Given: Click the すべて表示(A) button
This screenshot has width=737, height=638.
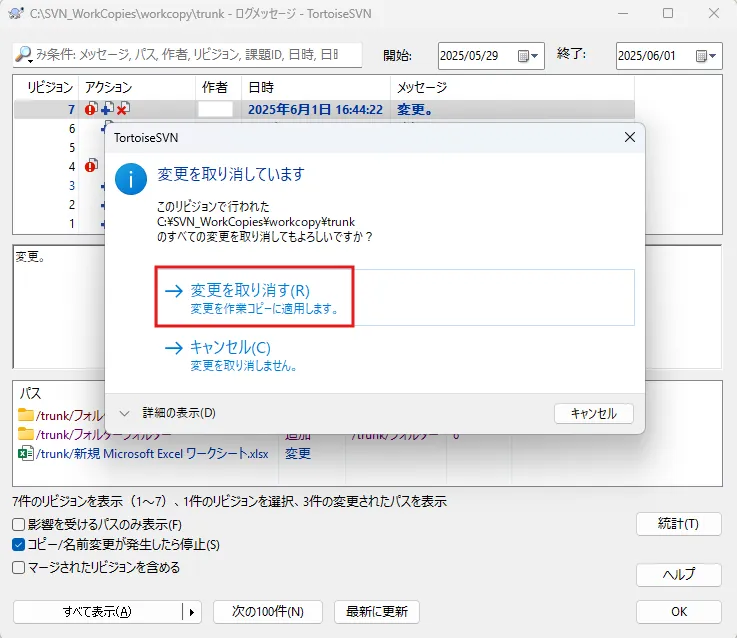Looking at the screenshot, I should 98,612.
